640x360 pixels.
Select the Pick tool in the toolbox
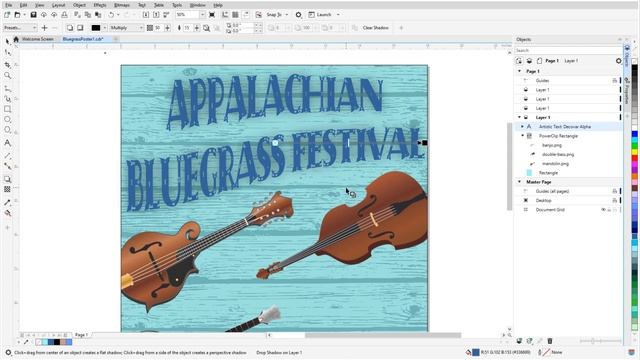[7, 42]
